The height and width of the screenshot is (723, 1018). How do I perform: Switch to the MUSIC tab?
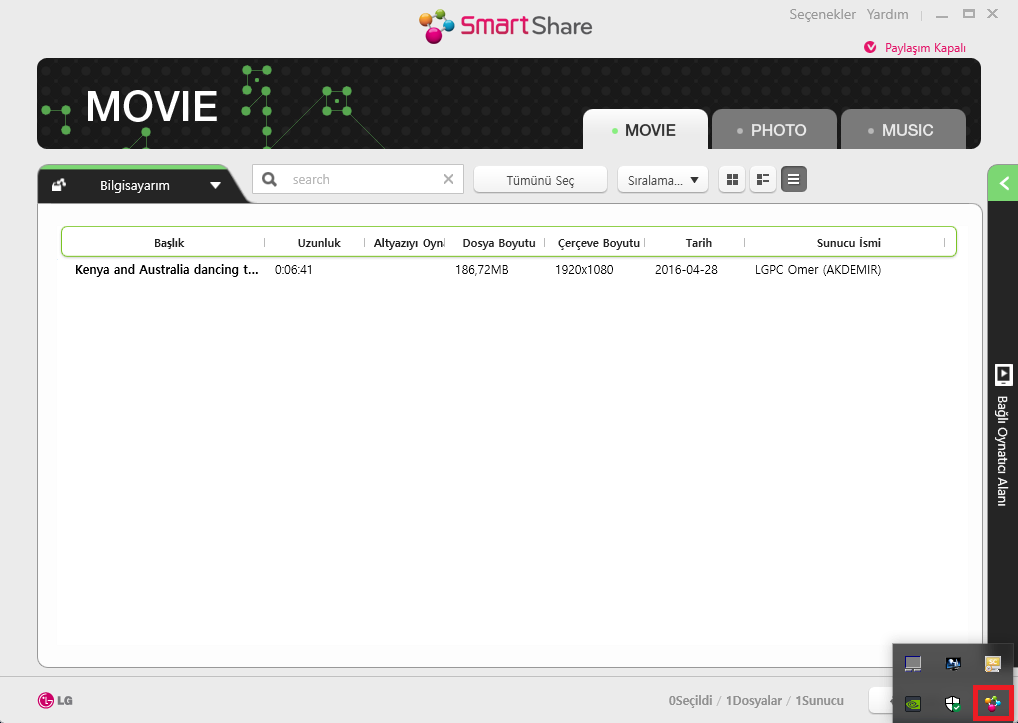pyautogui.click(x=905, y=130)
